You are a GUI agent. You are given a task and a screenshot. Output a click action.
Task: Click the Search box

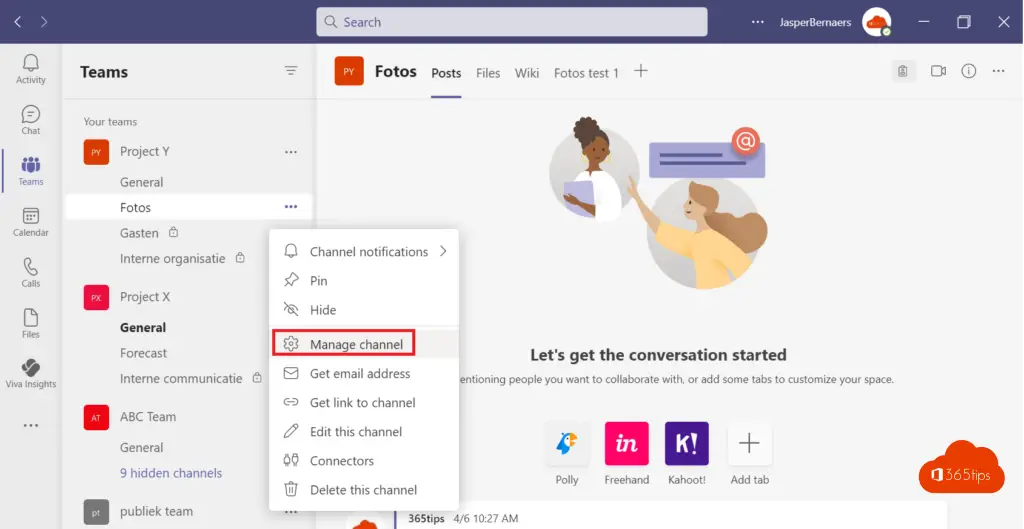point(512,22)
